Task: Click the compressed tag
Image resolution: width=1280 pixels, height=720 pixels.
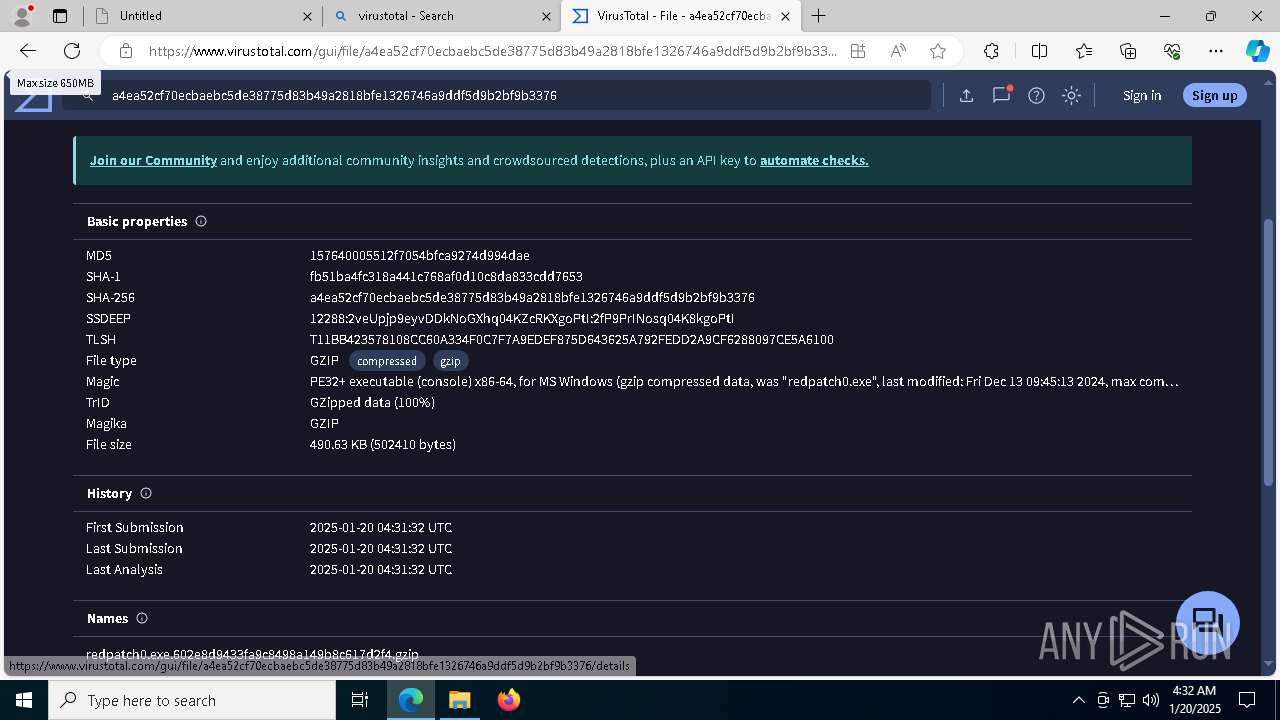Action: pyautogui.click(x=387, y=361)
